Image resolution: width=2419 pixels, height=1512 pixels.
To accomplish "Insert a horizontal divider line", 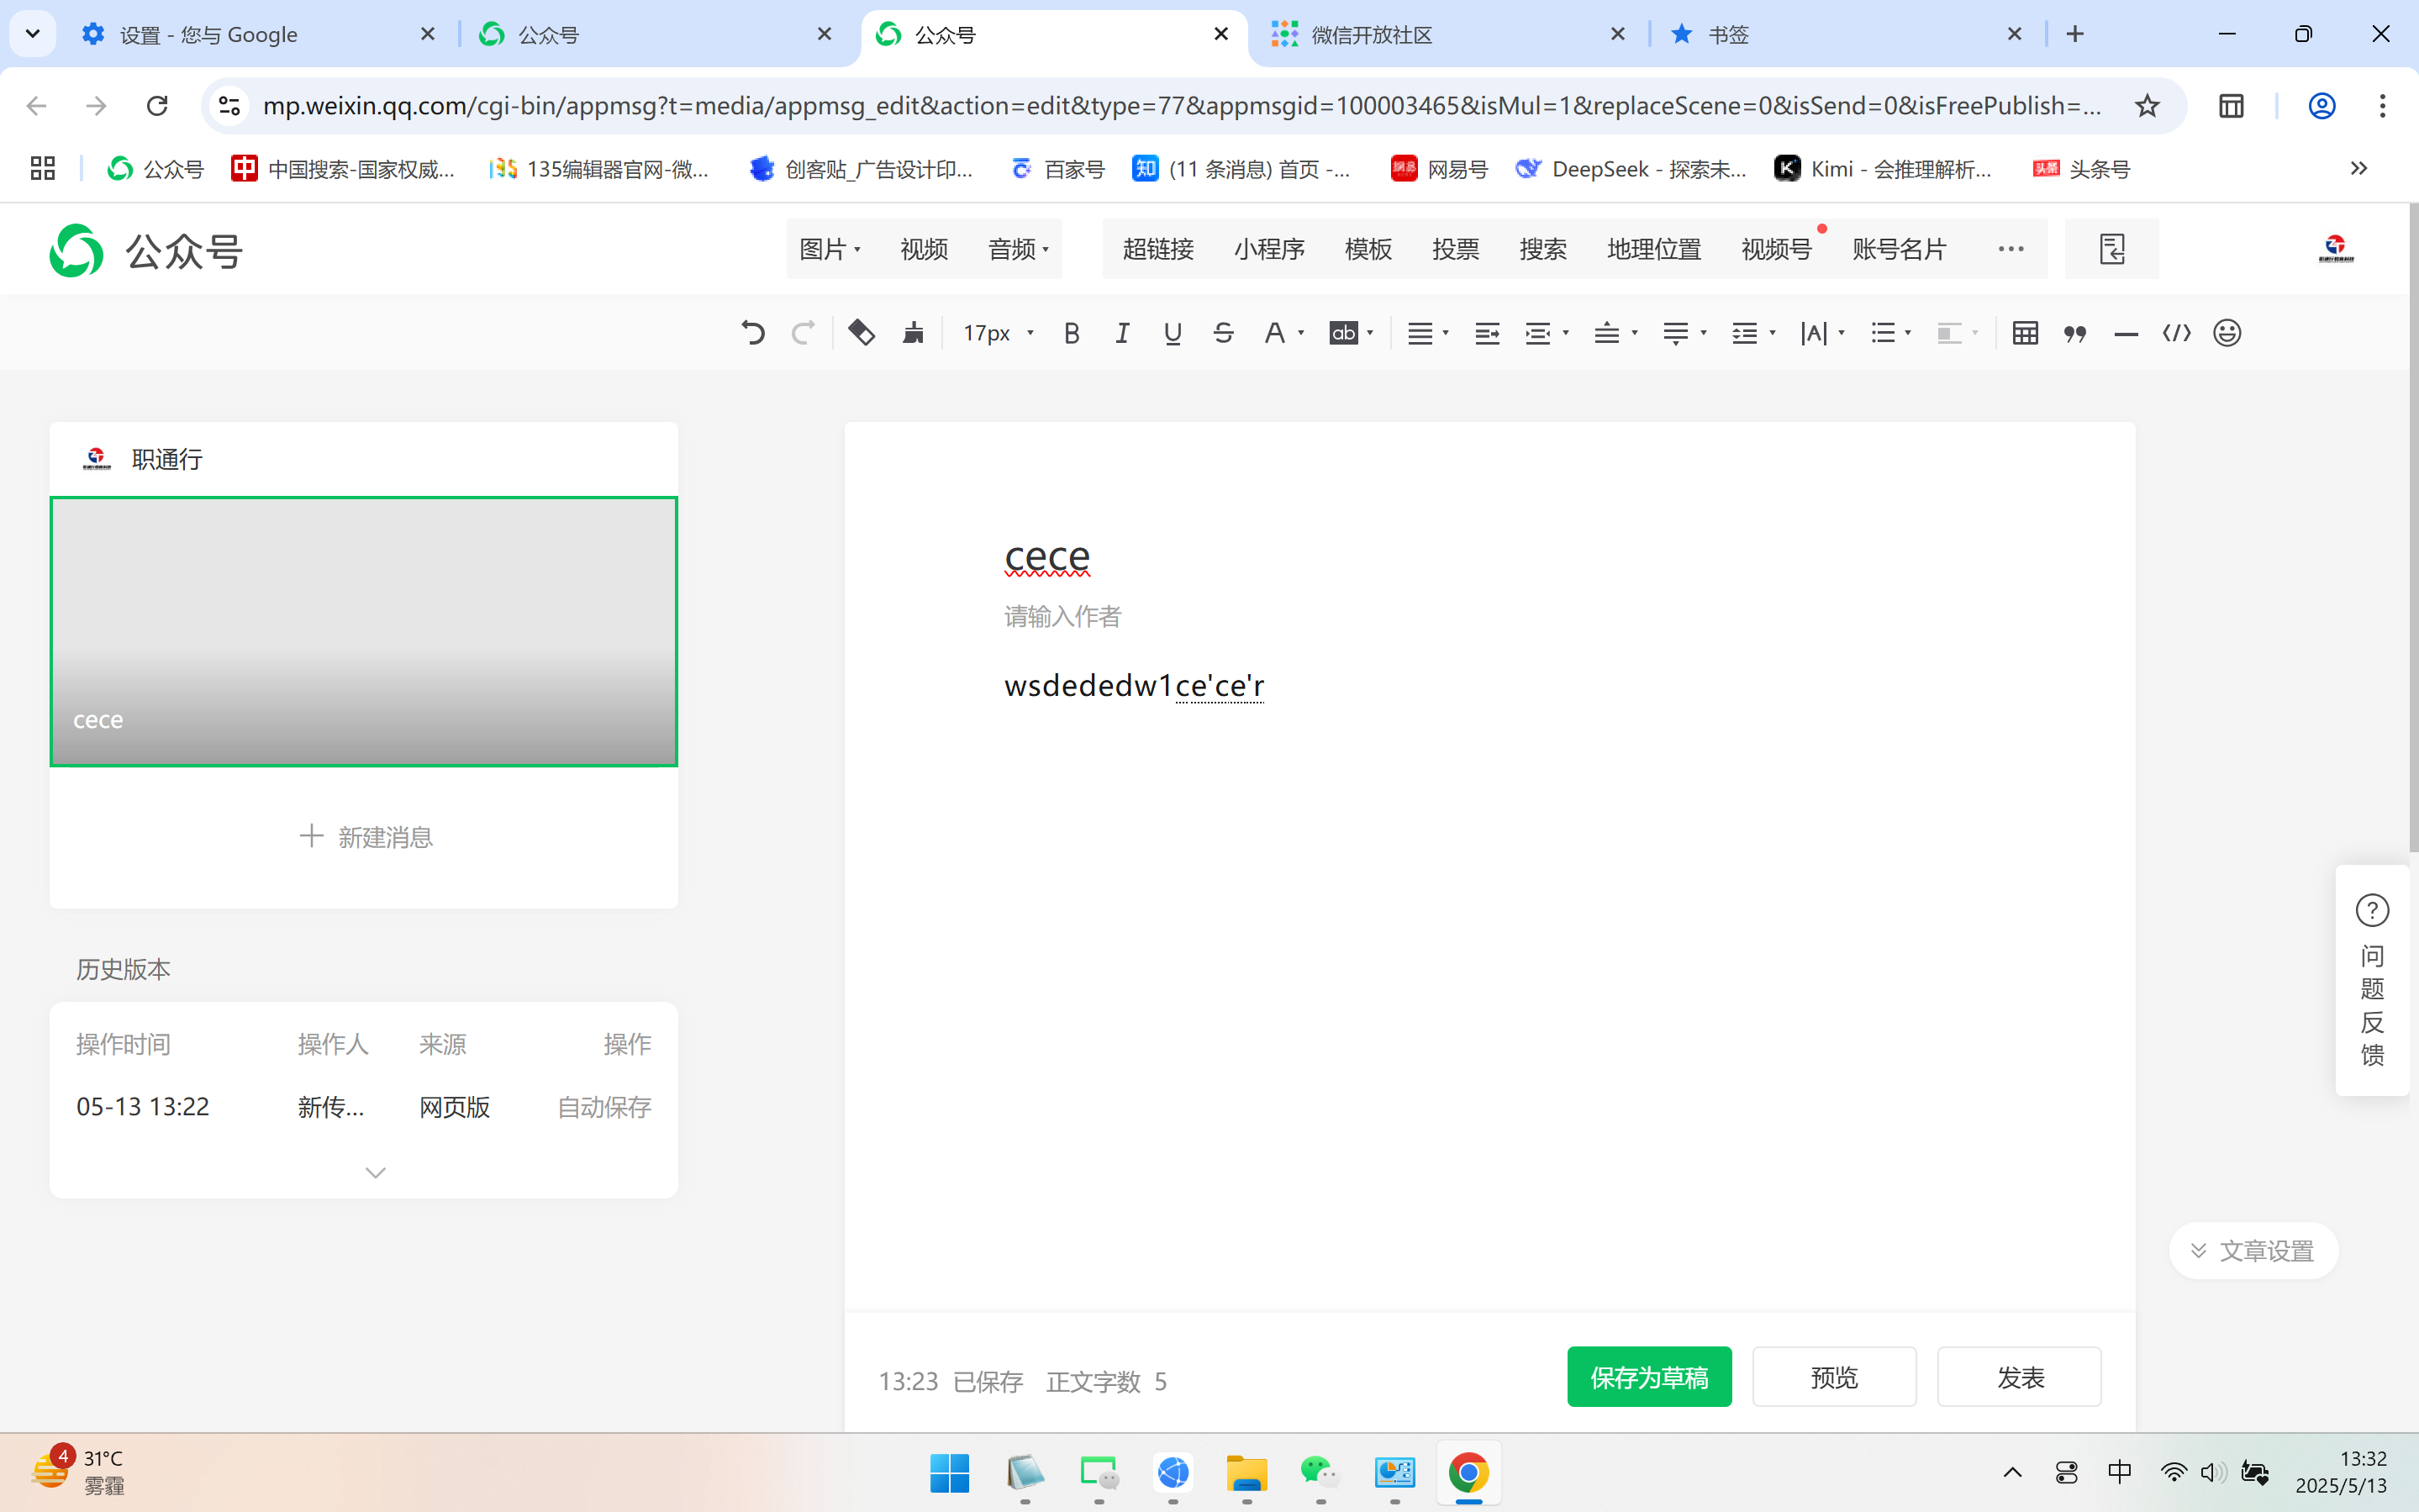I will pyautogui.click(x=2126, y=333).
